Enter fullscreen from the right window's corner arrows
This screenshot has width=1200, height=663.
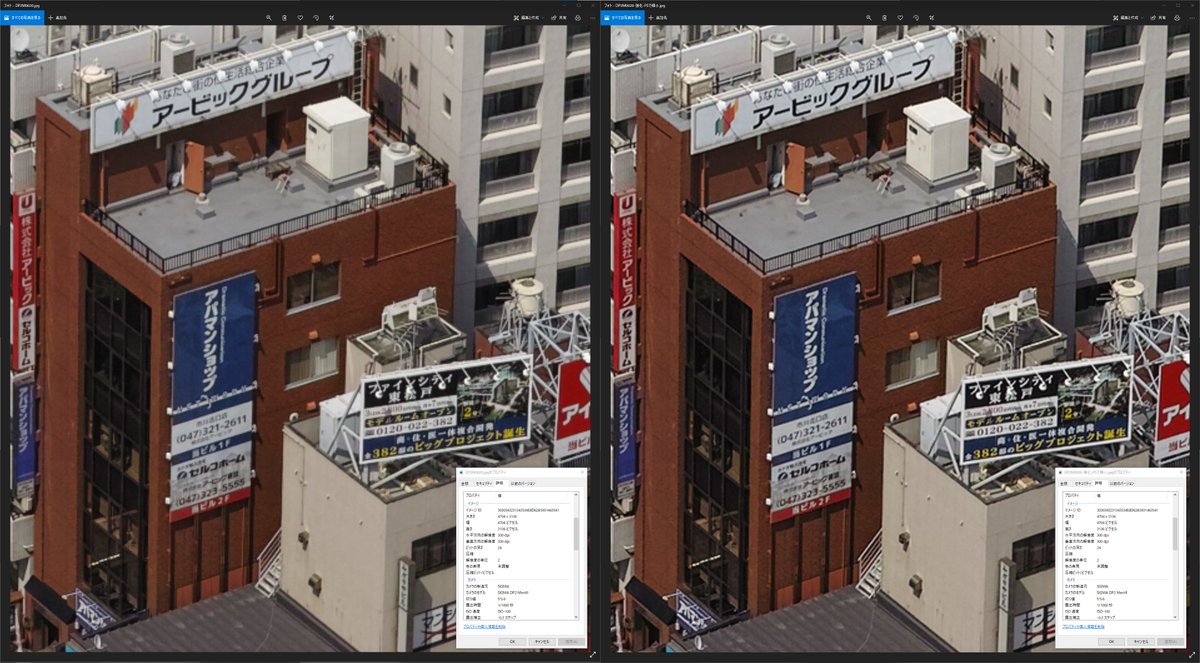[x=1192, y=654]
